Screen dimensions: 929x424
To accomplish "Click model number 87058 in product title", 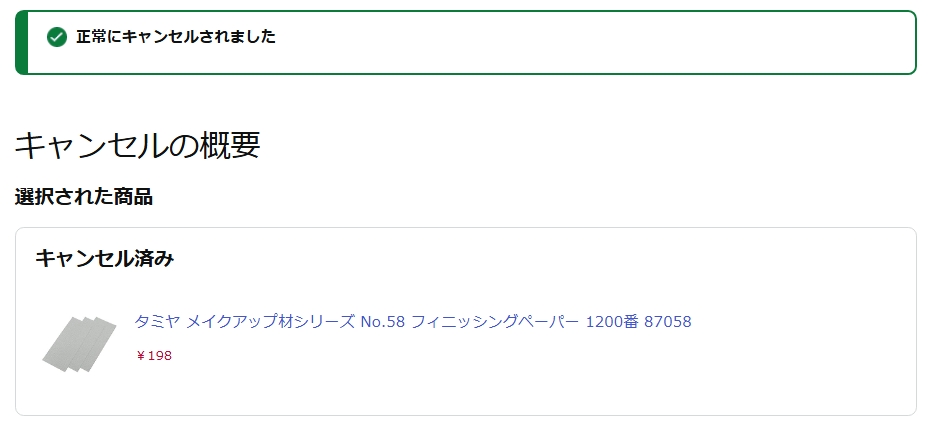I will (668, 322).
